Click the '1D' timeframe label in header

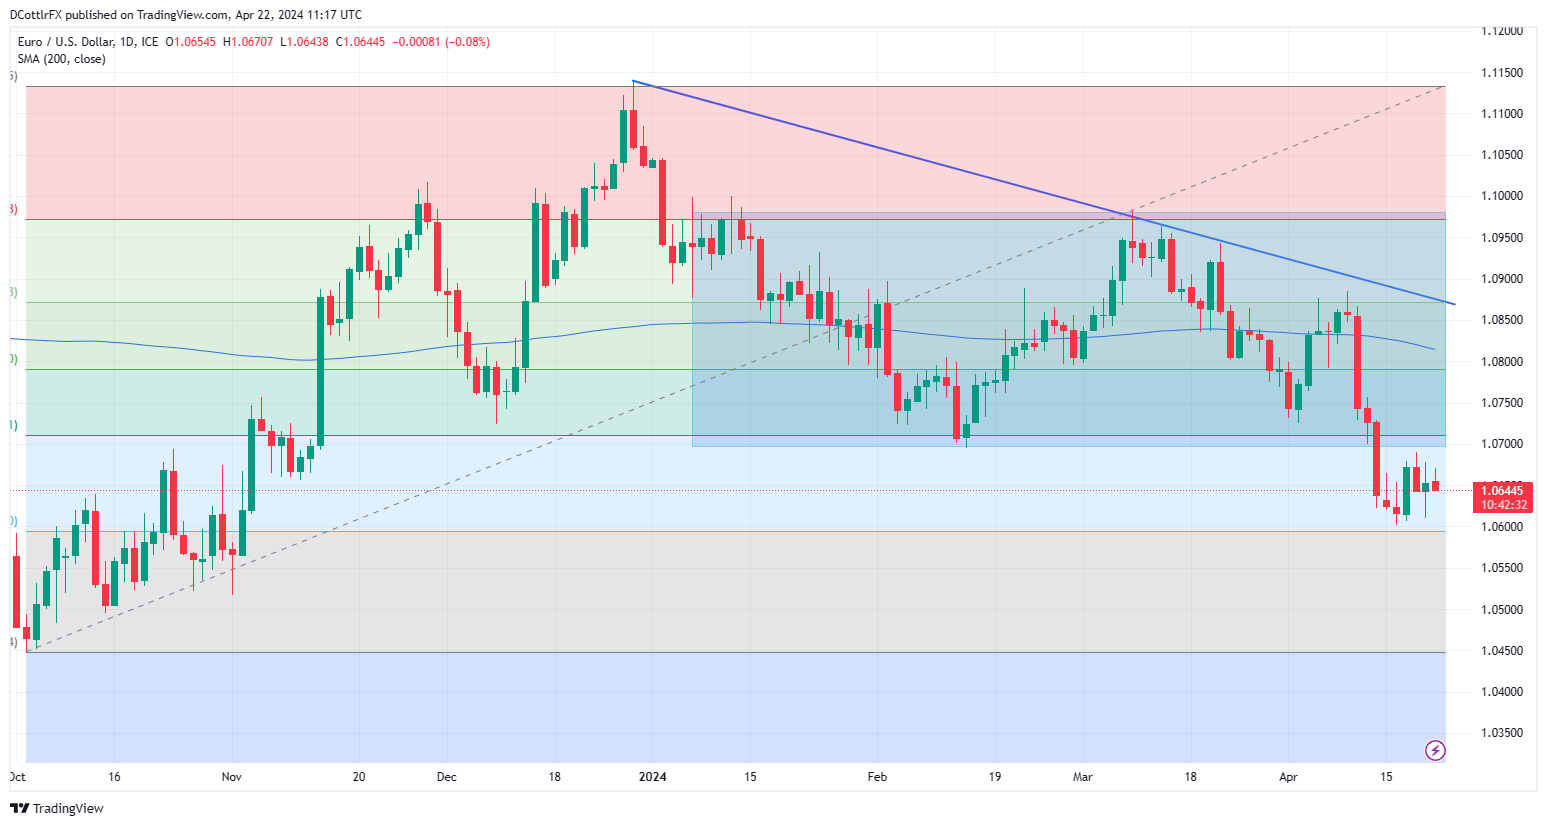(x=127, y=42)
